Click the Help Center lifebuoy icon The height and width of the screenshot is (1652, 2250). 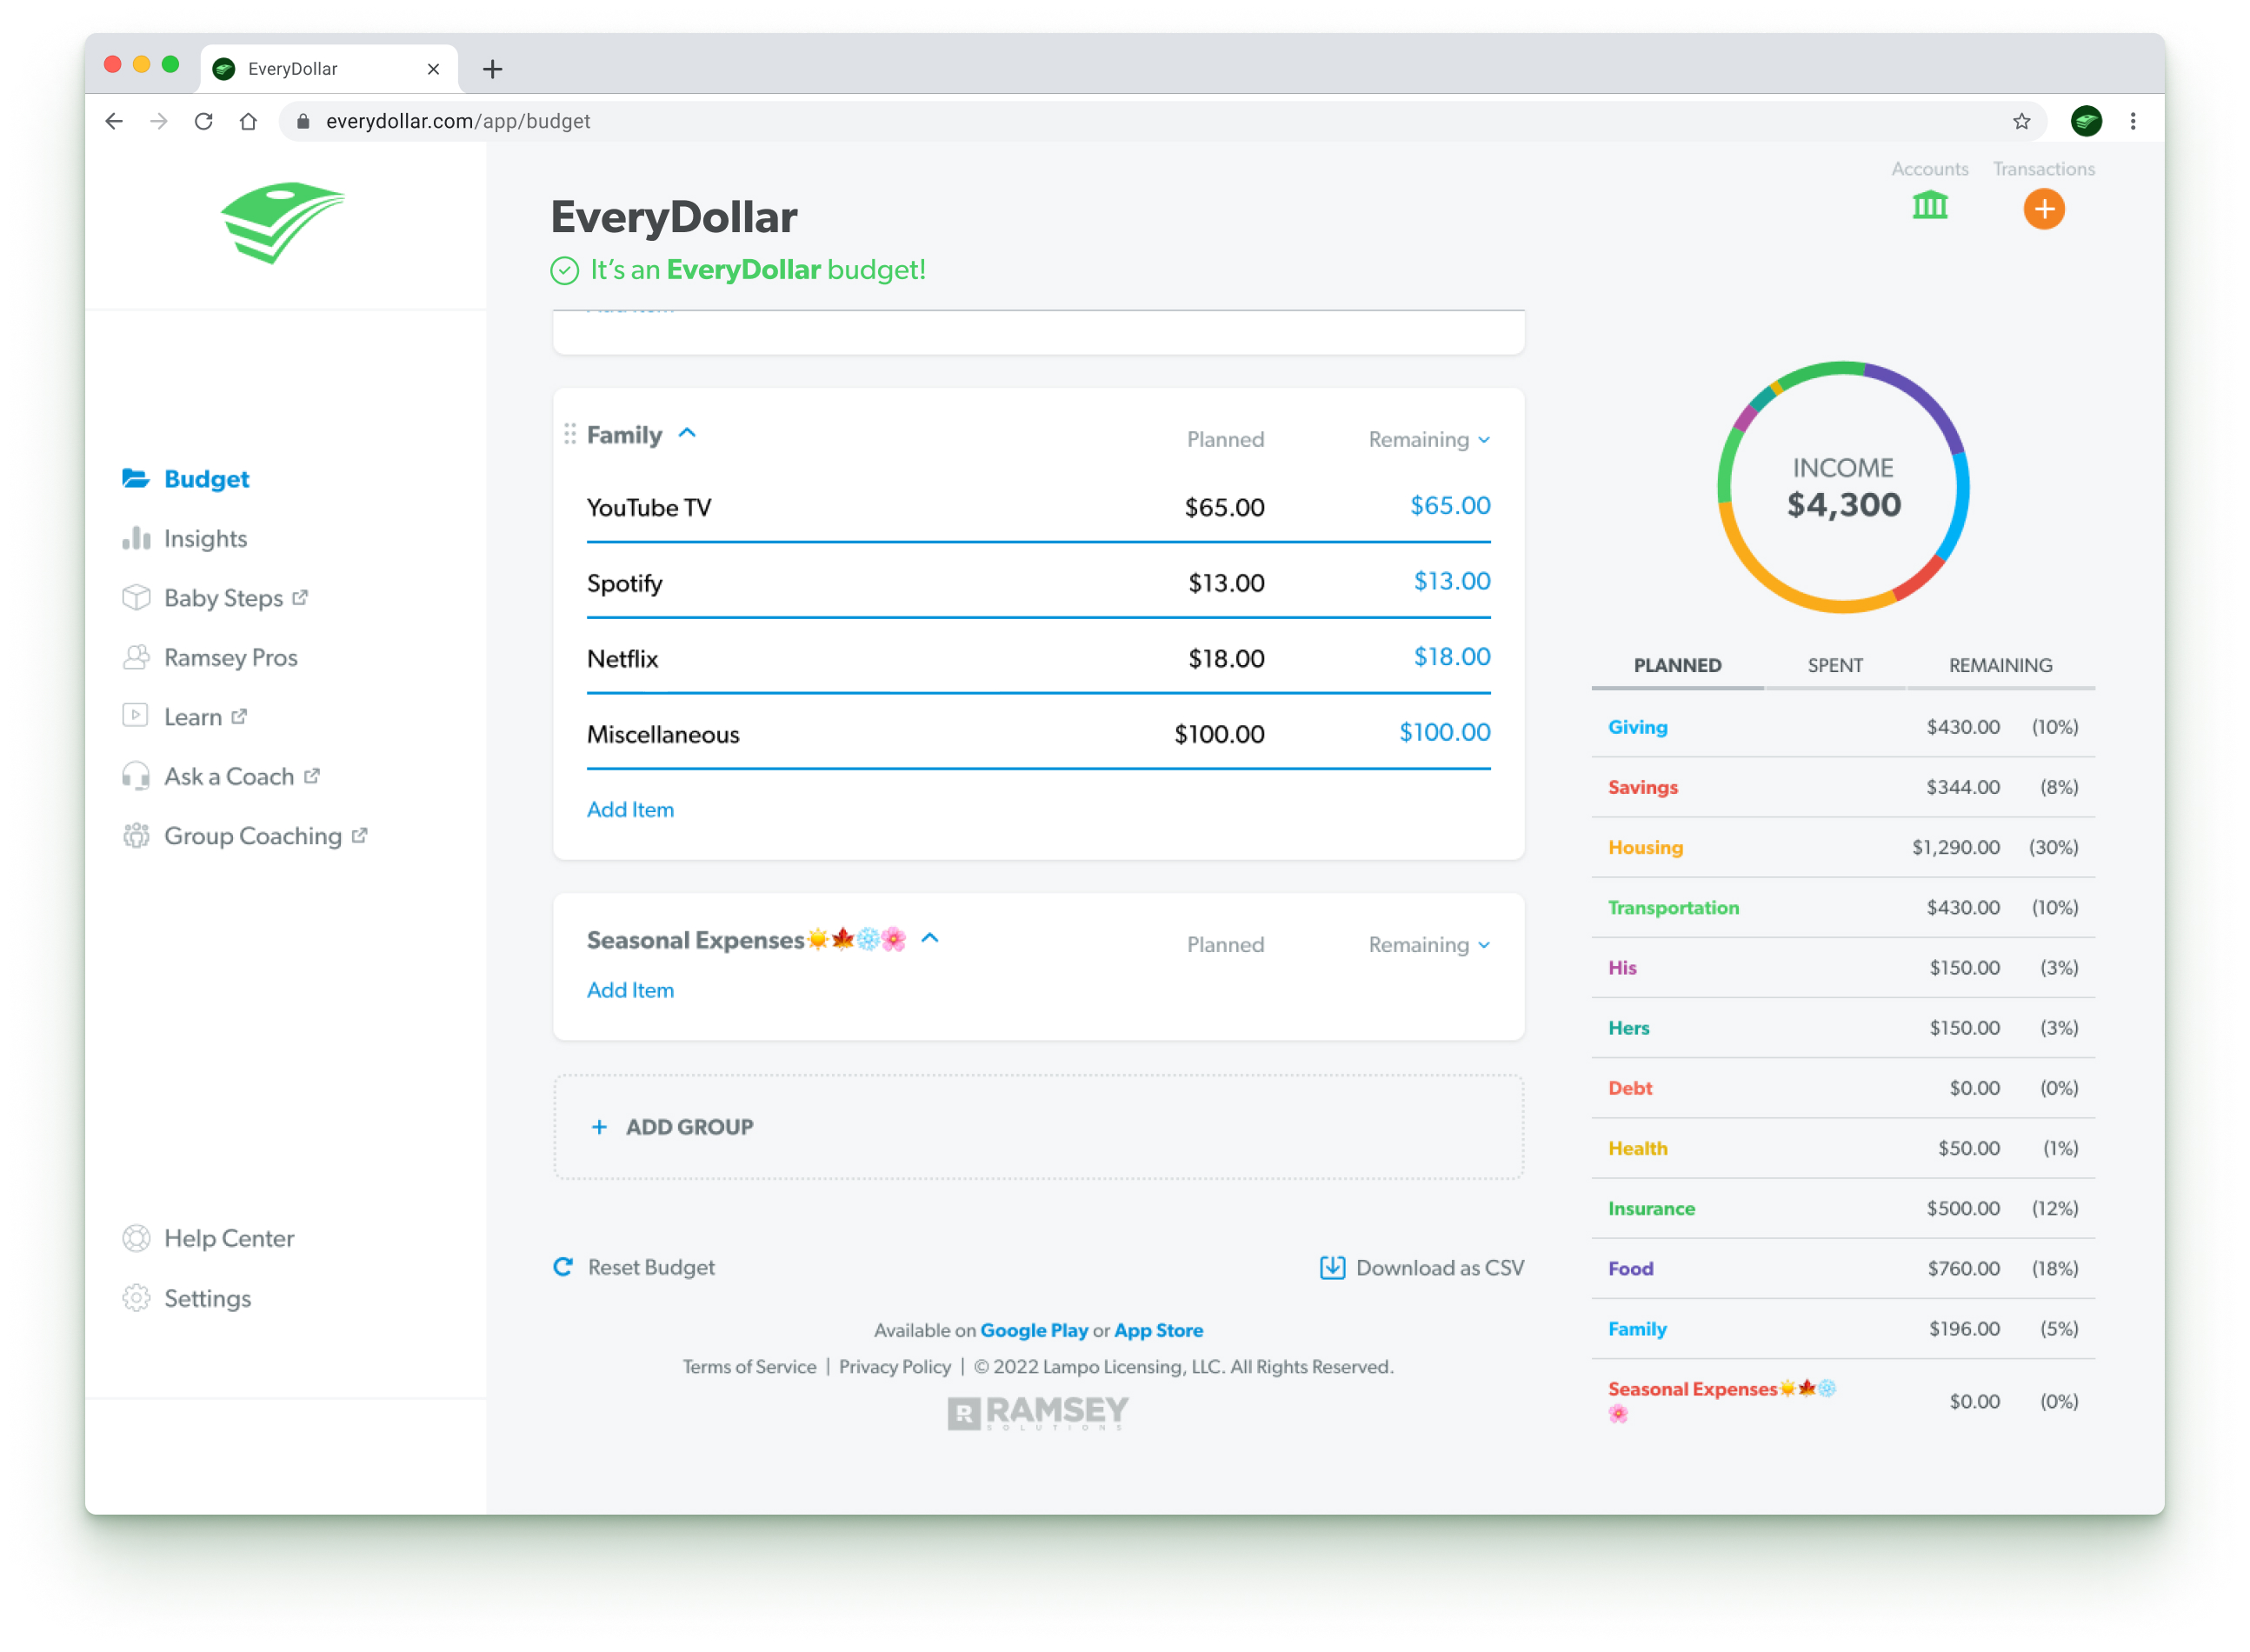click(136, 1238)
